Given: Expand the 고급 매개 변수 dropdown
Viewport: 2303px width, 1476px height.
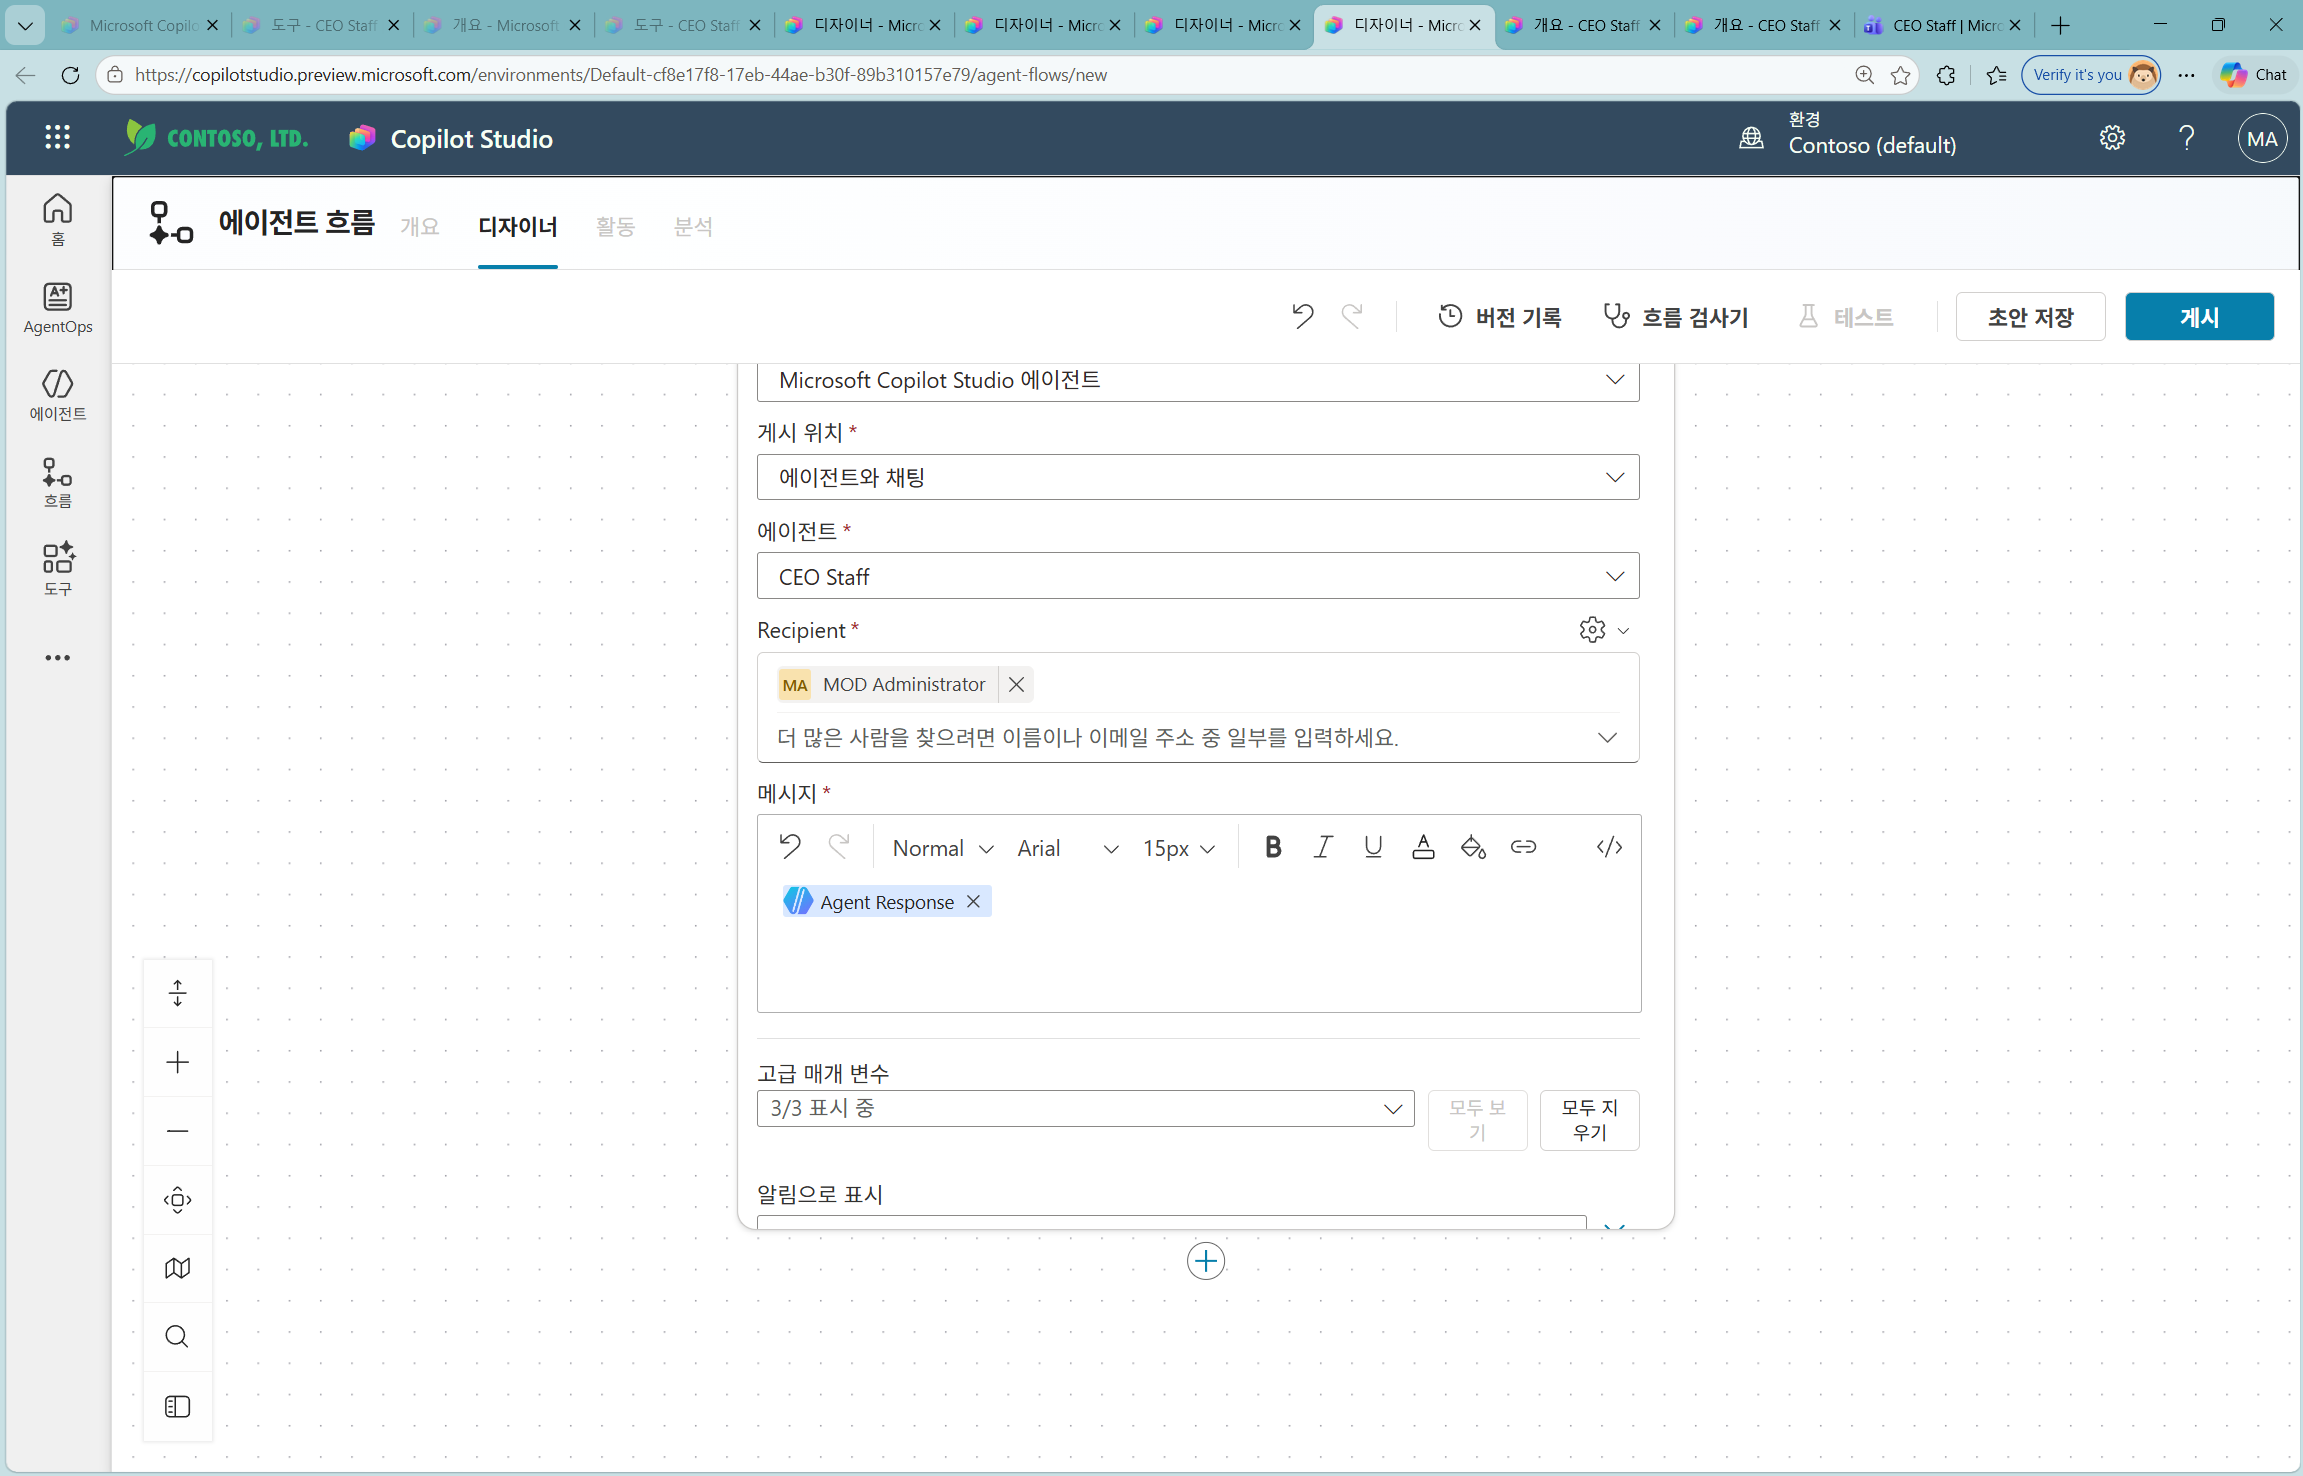Looking at the screenshot, I should 1085,1108.
